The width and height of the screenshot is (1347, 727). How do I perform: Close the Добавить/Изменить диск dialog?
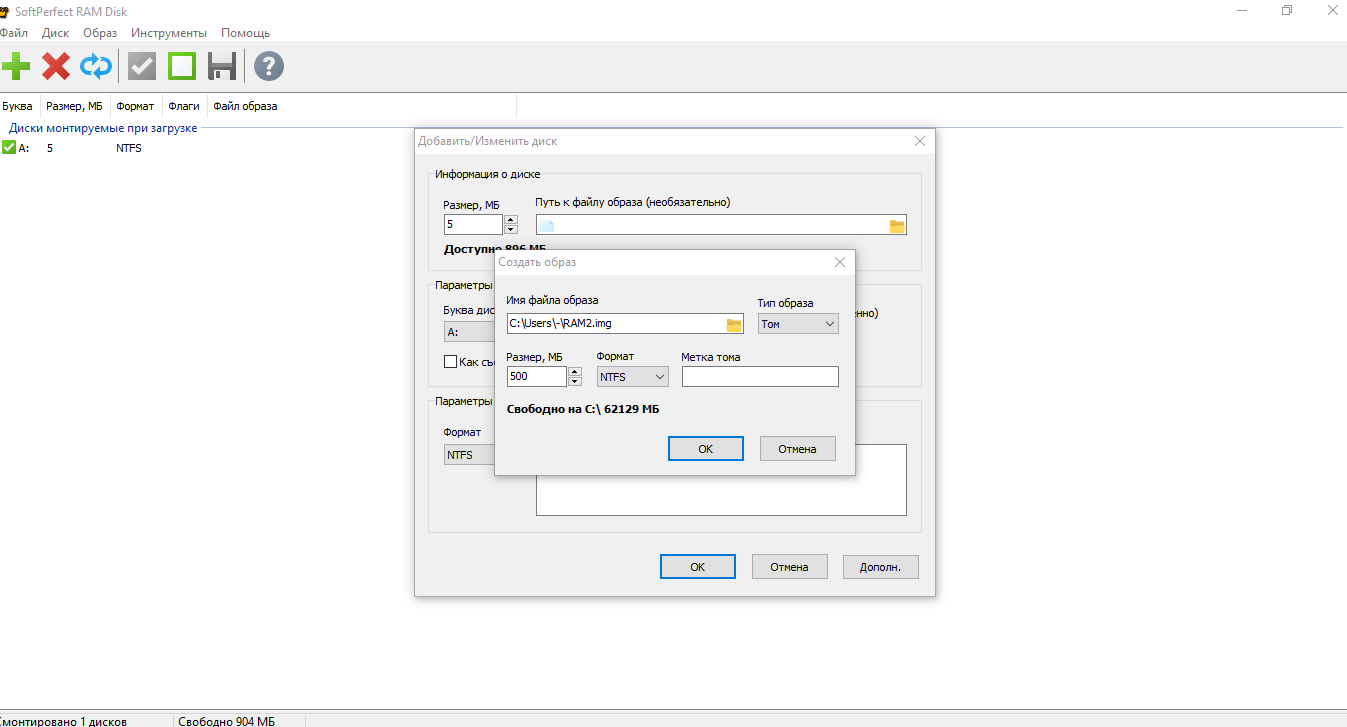coord(920,141)
